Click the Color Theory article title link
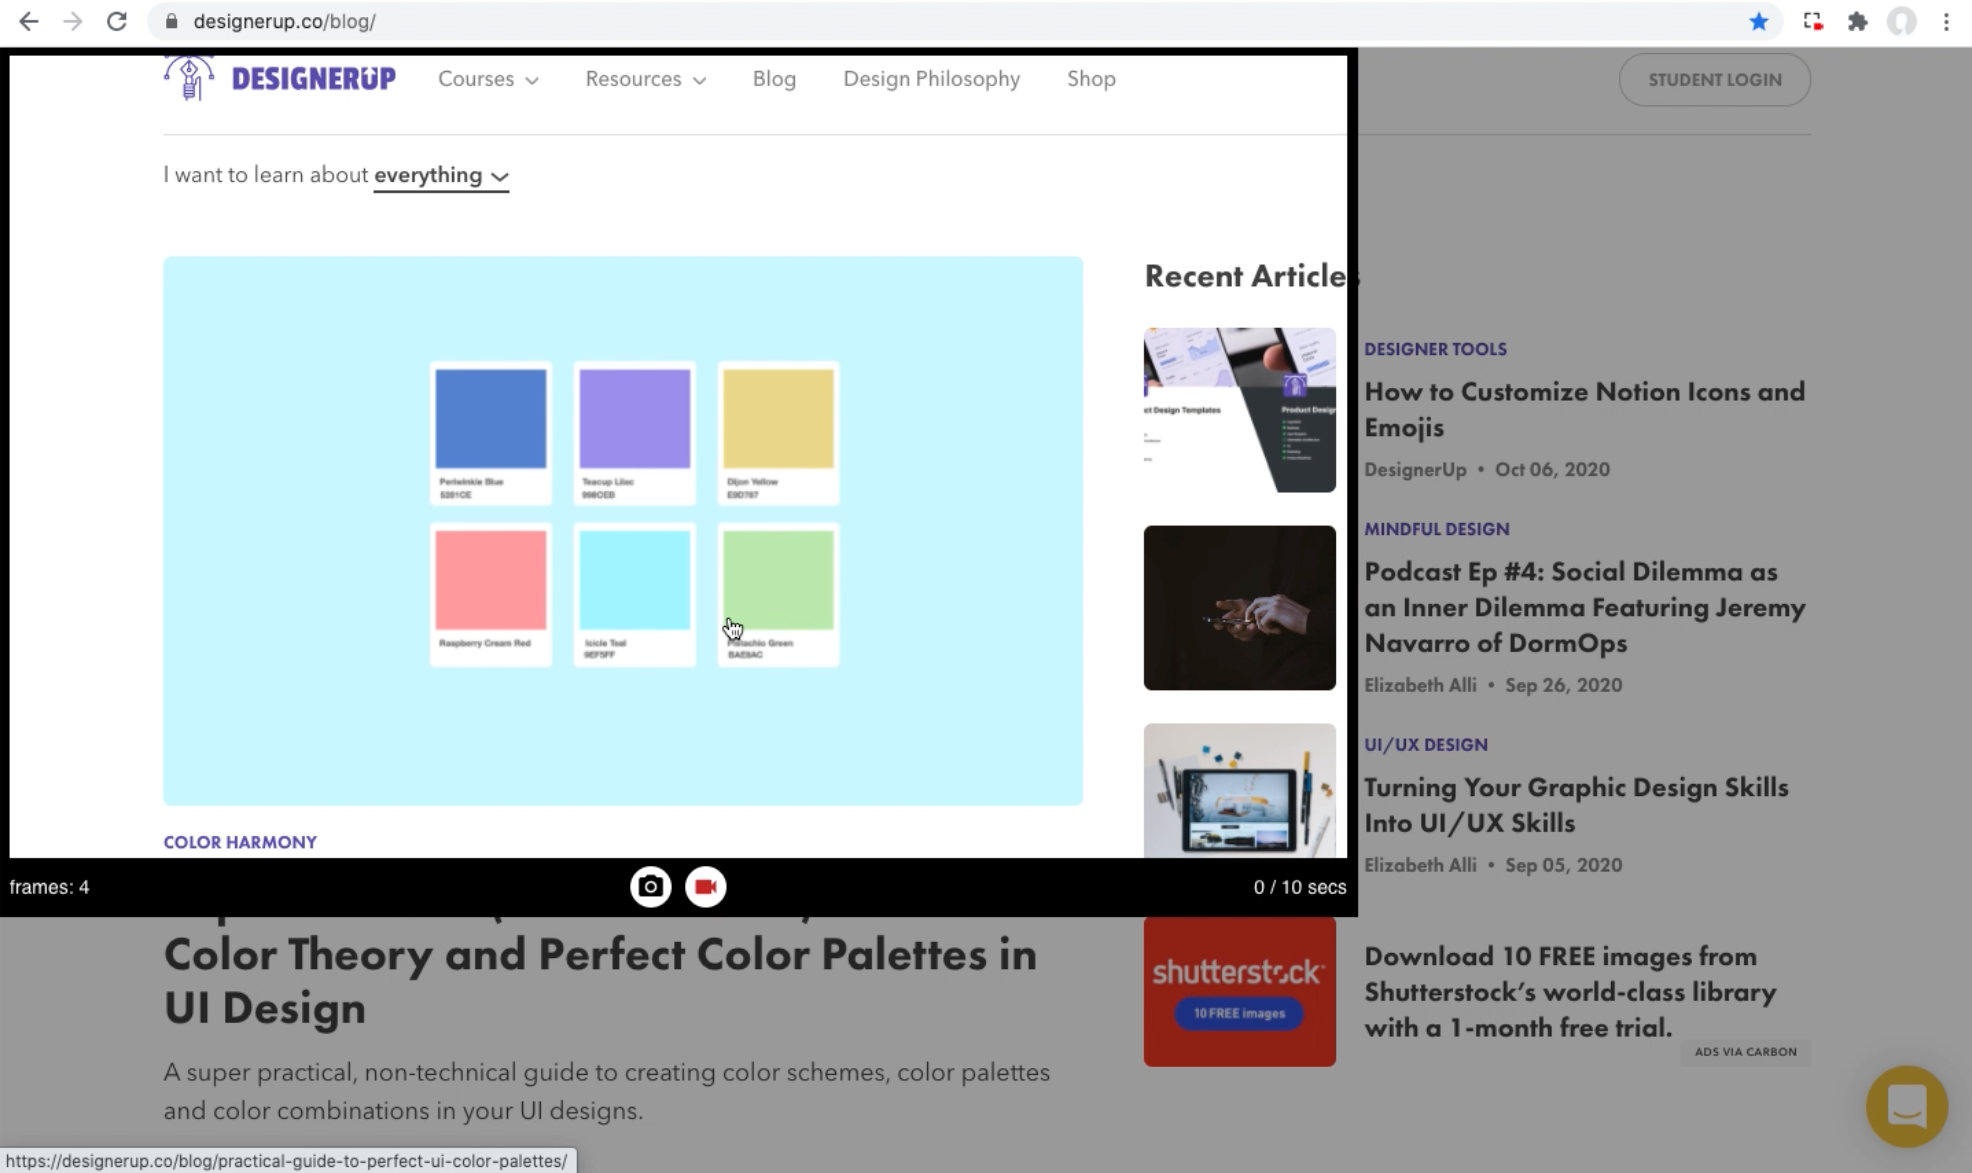This screenshot has width=1972, height=1173. coord(599,980)
